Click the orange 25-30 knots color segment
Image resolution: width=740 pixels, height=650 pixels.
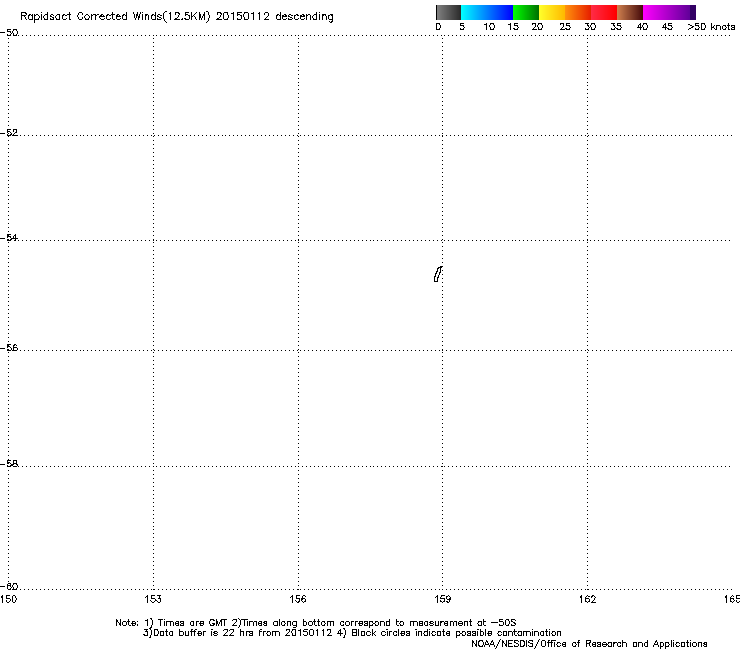[x=578, y=12]
